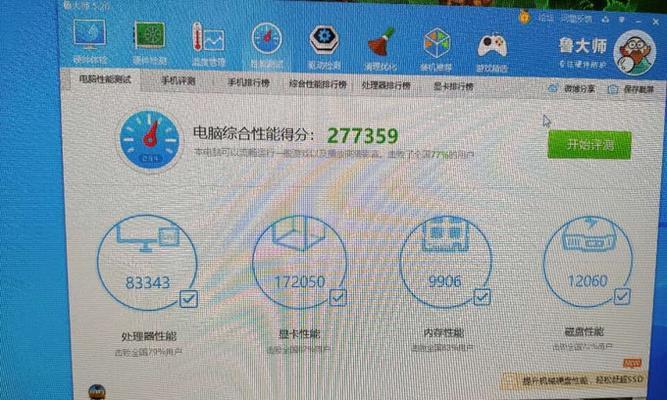Click the 内存性能 label

point(444,332)
